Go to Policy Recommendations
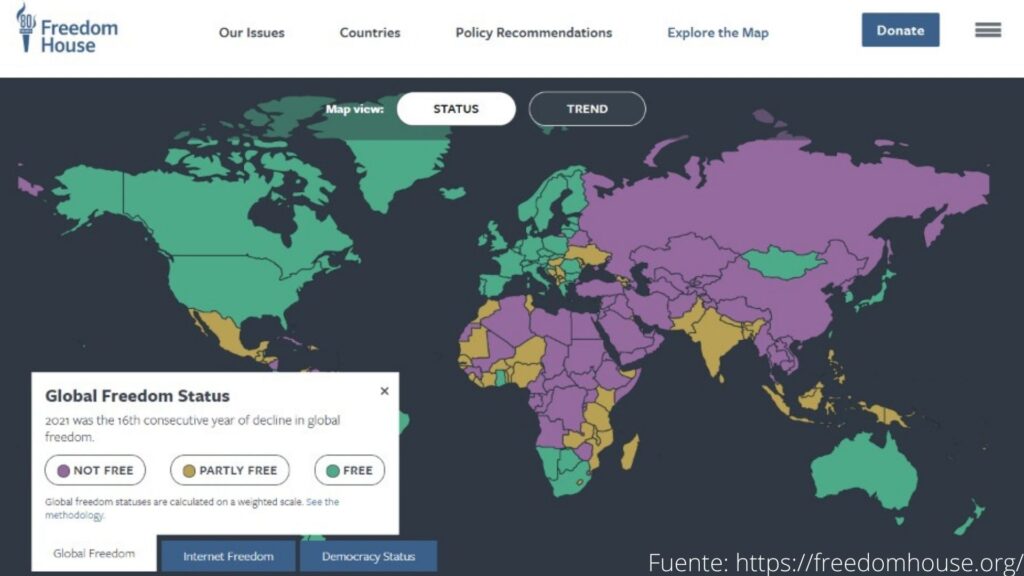Image resolution: width=1024 pixels, height=576 pixels. (x=534, y=33)
